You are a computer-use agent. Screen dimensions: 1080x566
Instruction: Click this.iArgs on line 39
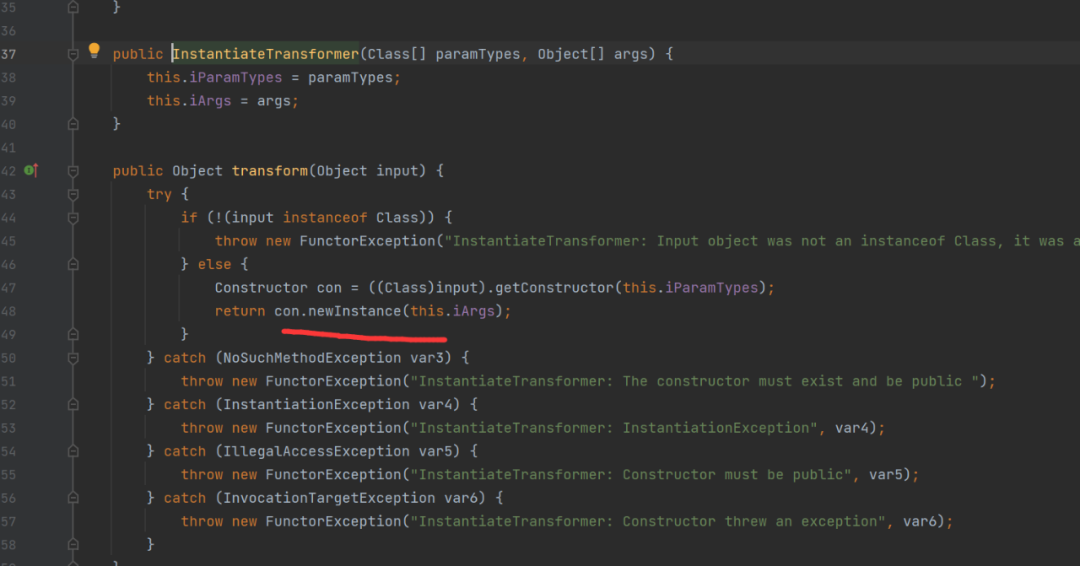(x=189, y=101)
